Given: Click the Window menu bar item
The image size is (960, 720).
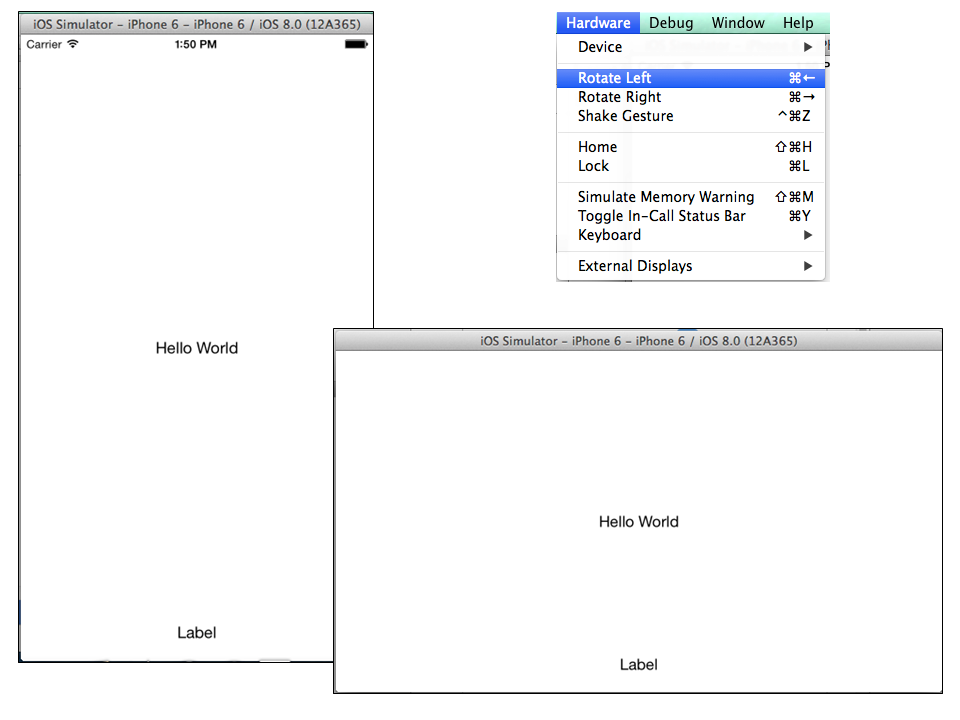Looking at the screenshot, I should click(738, 23).
